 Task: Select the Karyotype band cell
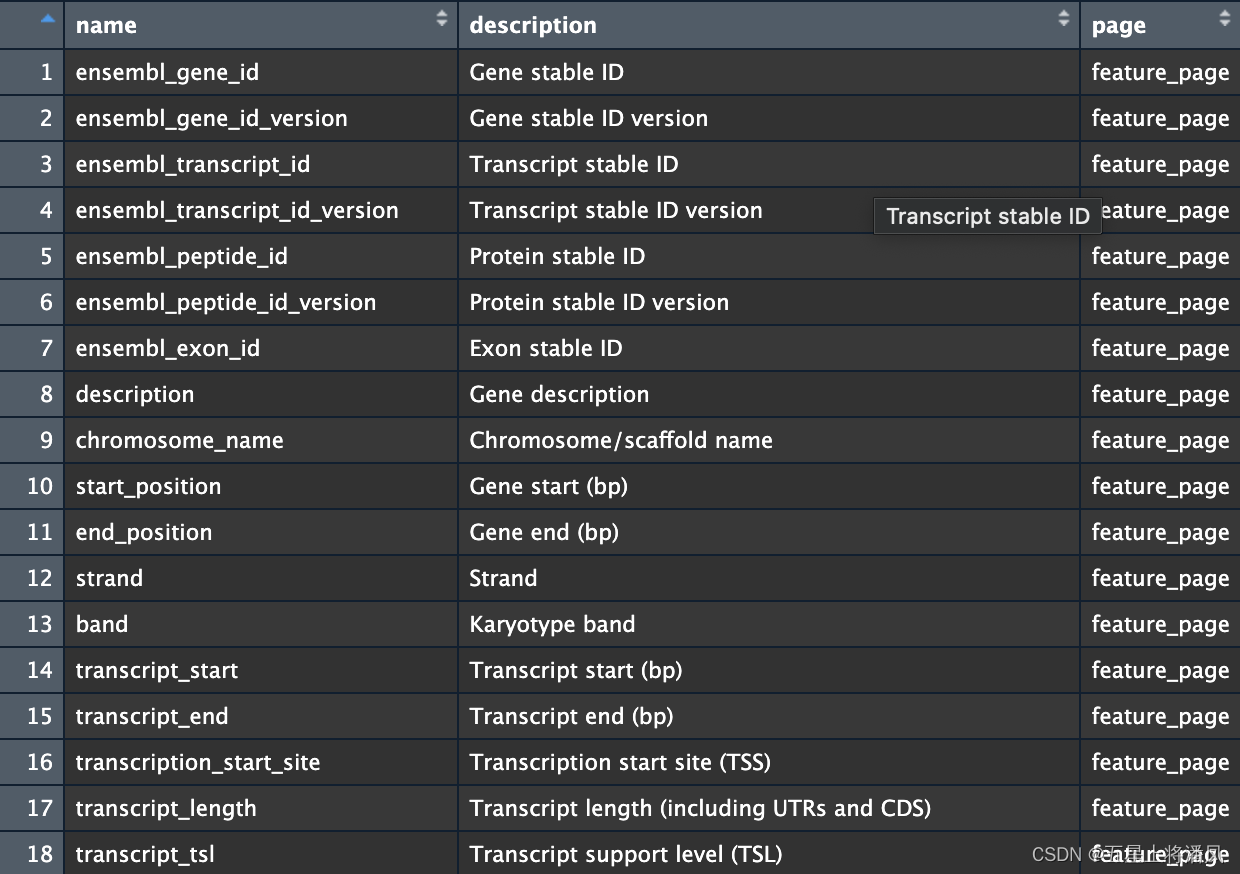click(x=552, y=625)
